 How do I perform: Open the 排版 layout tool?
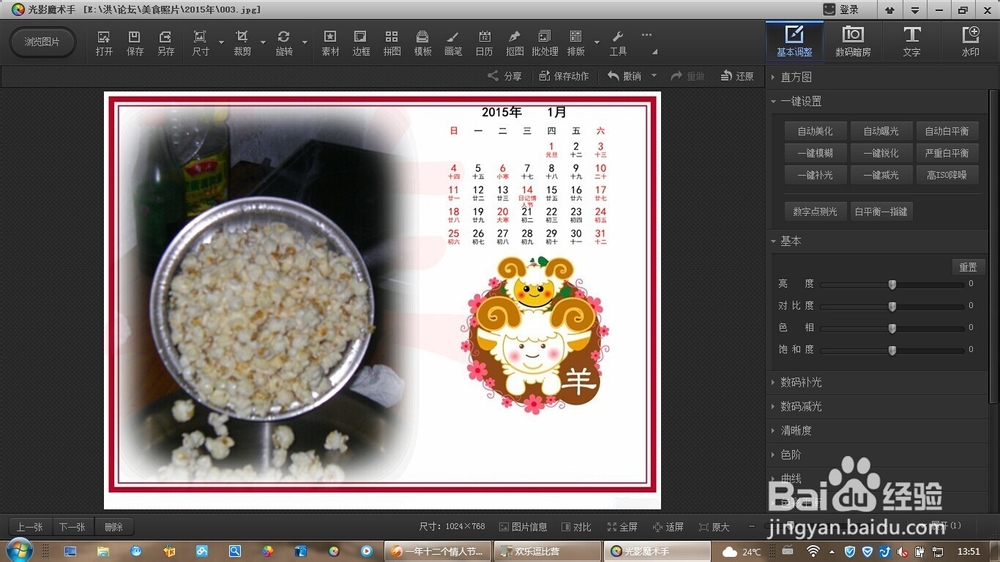[576, 43]
